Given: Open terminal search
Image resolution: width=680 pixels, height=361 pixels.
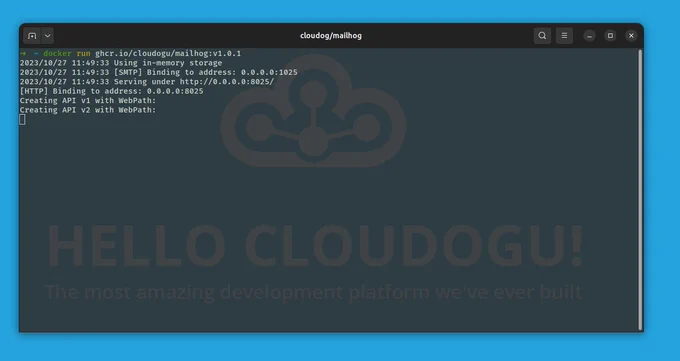Looking at the screenshot, I should (x=542, y=36).
